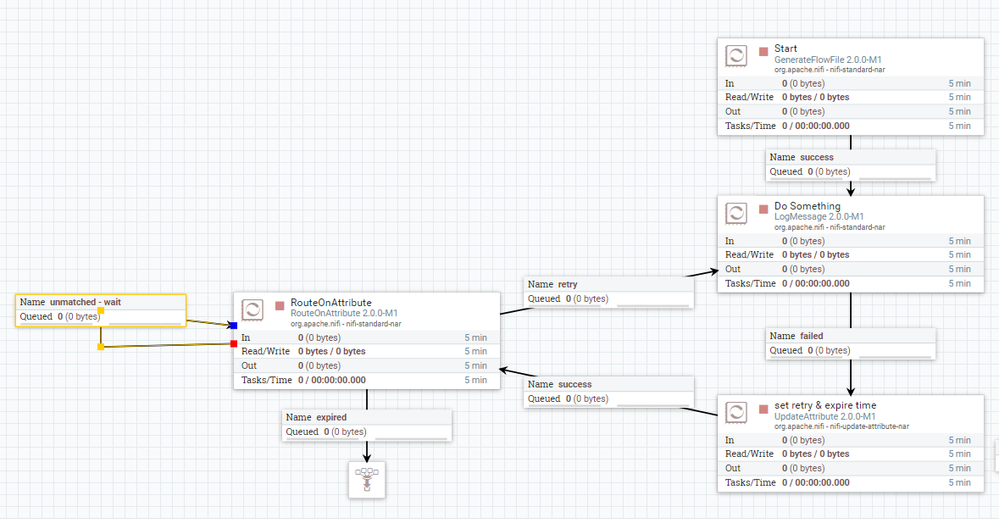Screen dimensions: 999x519
Task: Select the success connection below Start processor
Action: pos(851,165)
